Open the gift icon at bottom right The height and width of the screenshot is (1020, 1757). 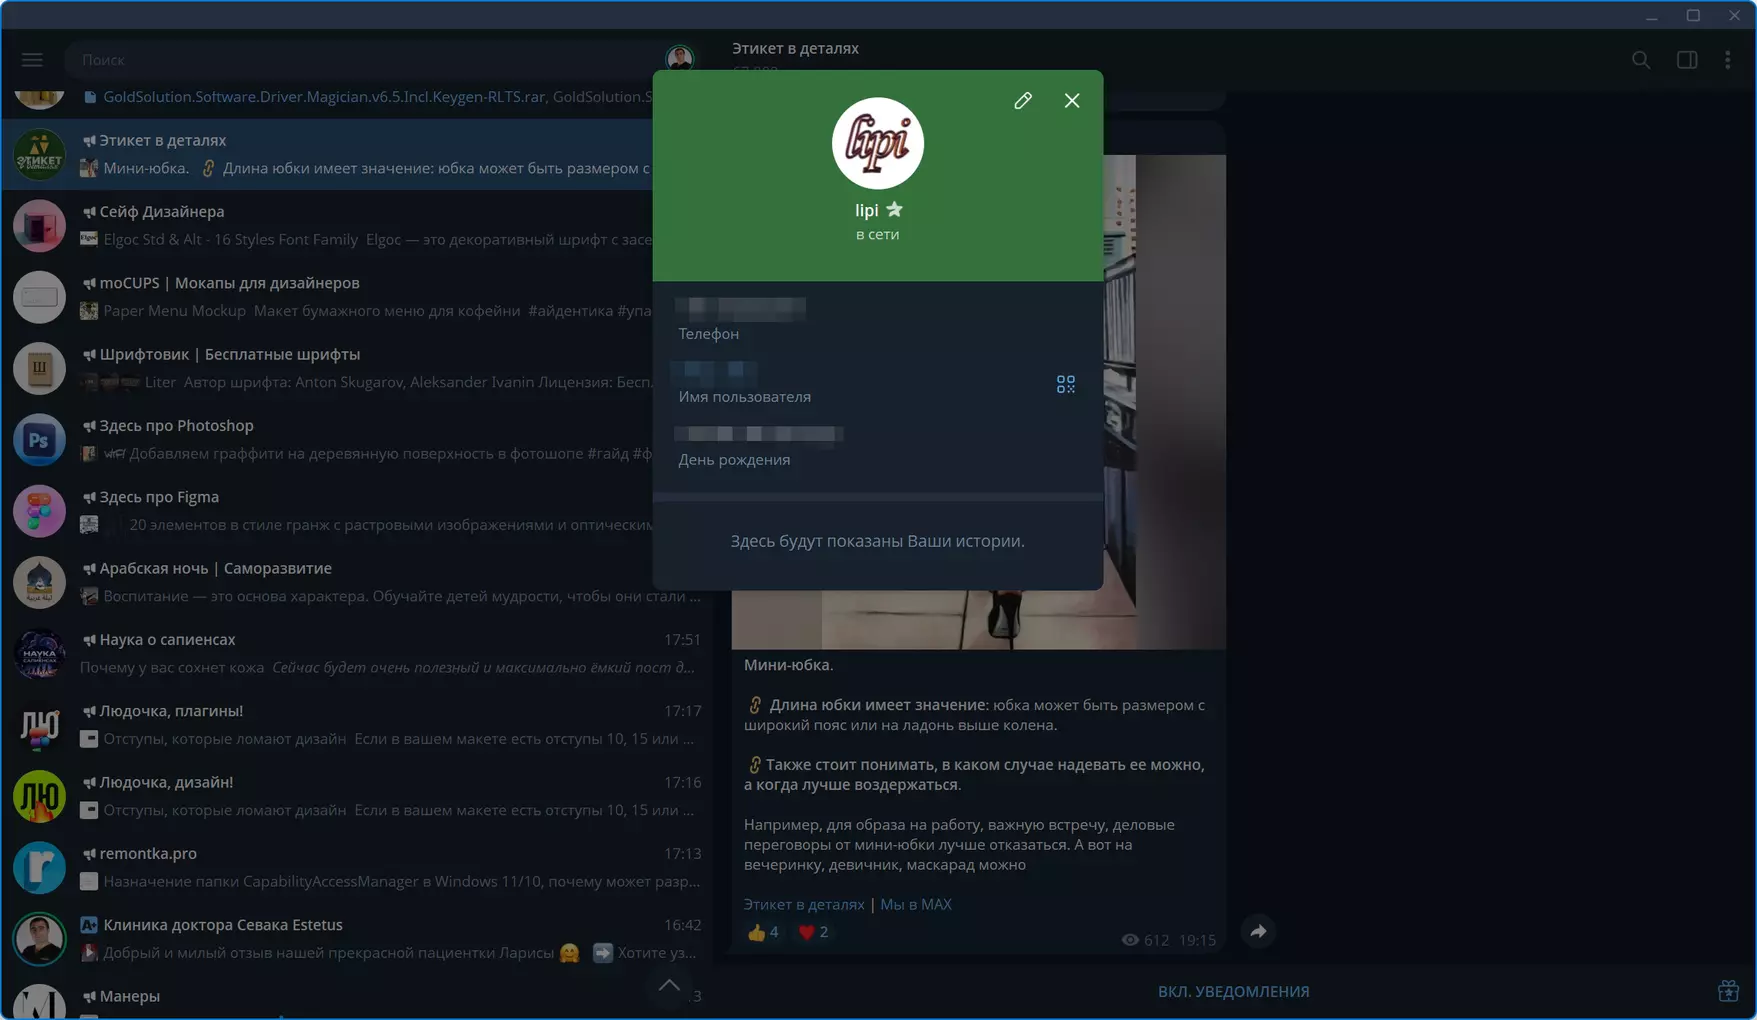point(1728,991)
